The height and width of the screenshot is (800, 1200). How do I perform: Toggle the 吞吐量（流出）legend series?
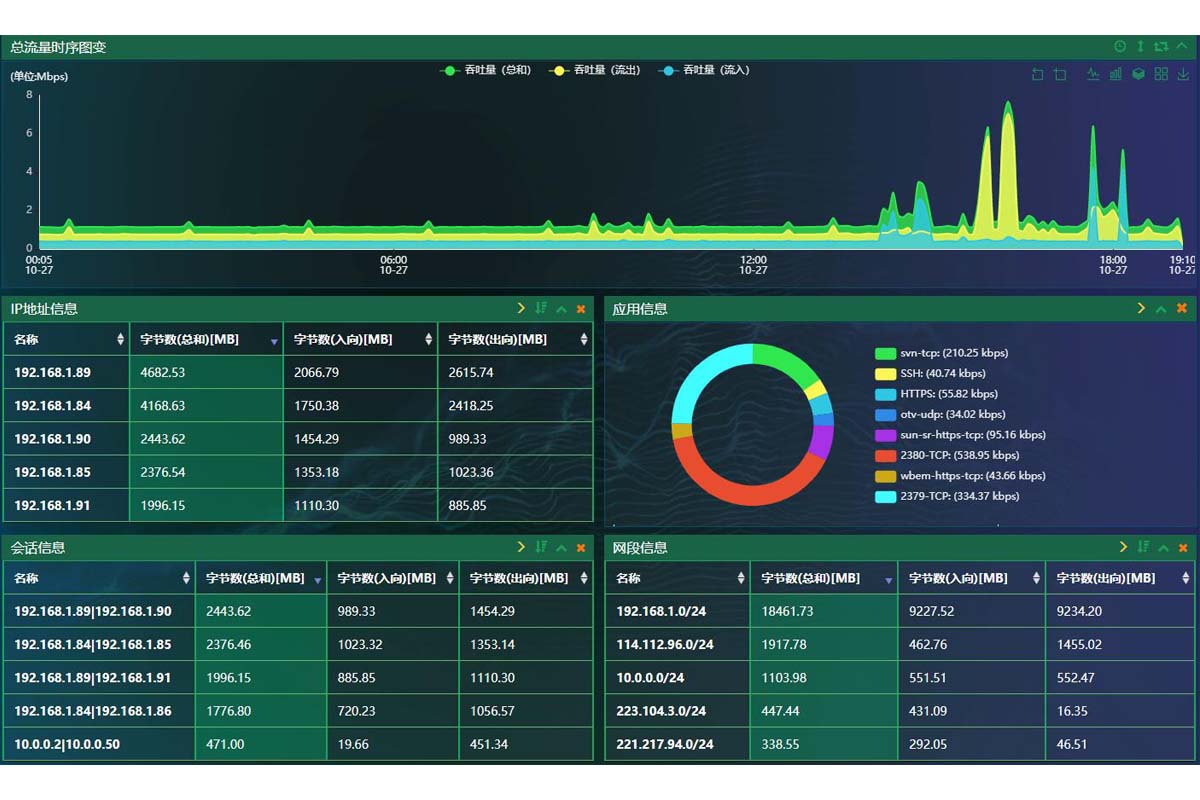[596, 70]
